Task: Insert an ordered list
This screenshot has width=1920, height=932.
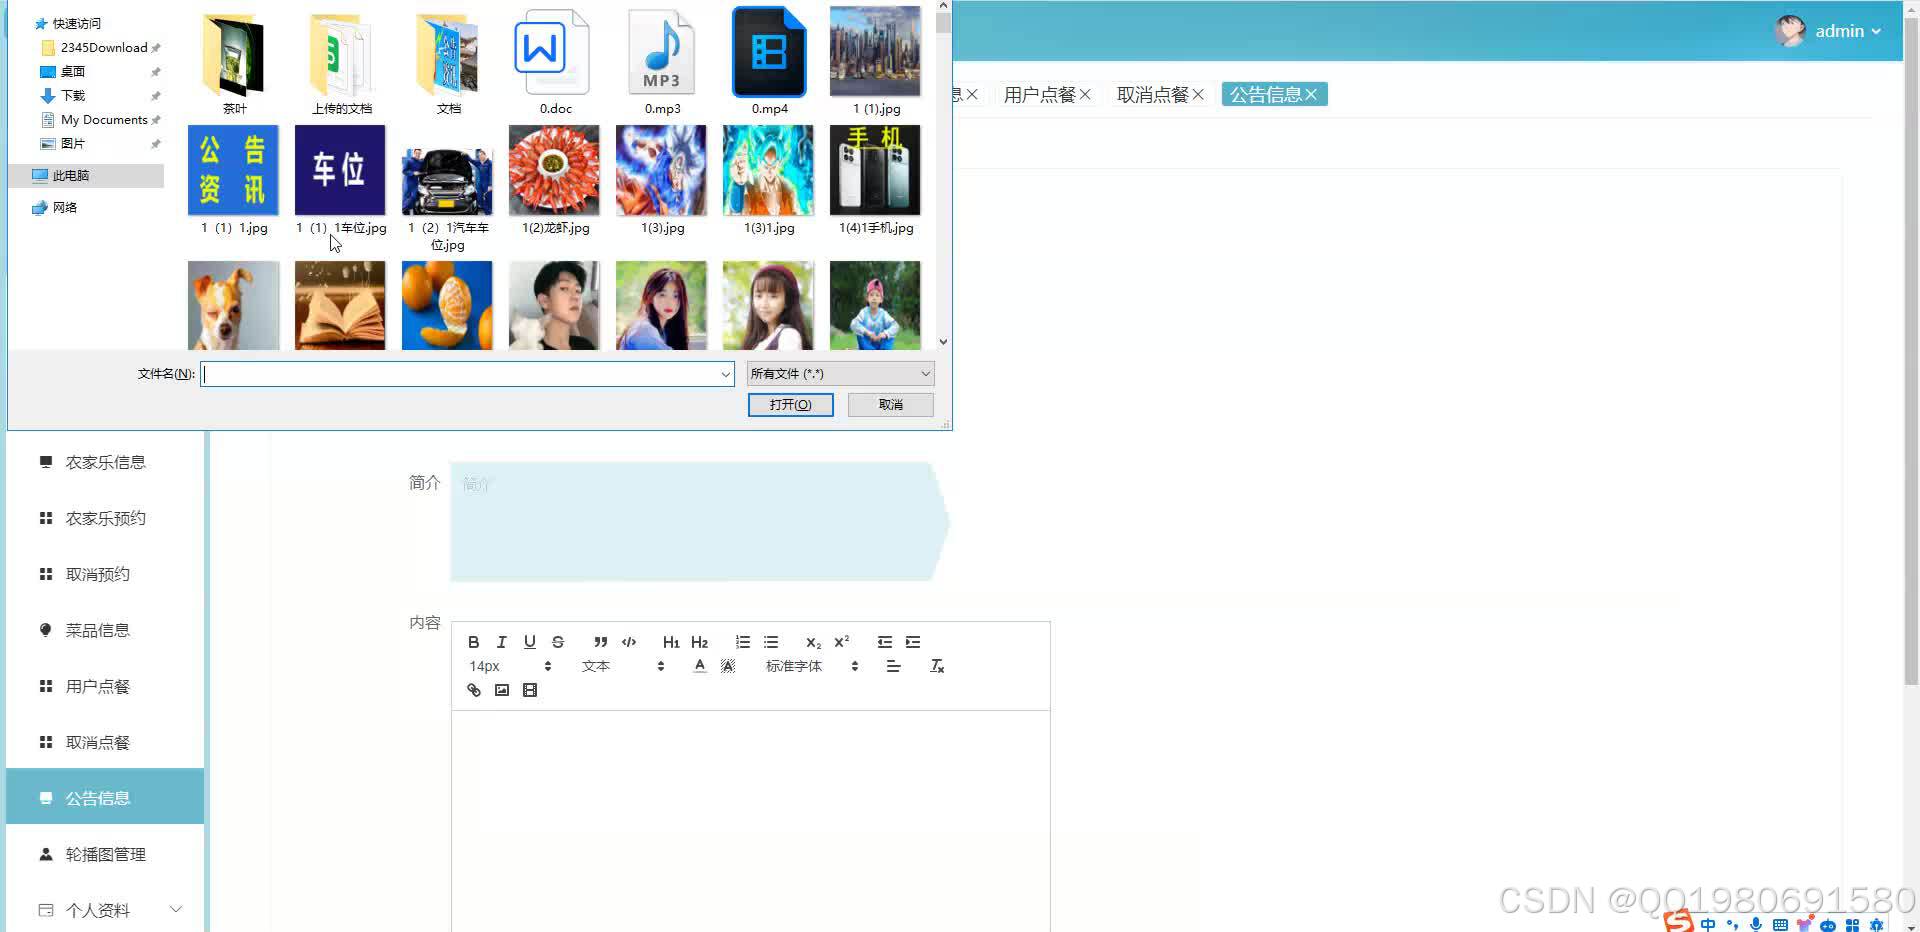Action: pos(742,642)
